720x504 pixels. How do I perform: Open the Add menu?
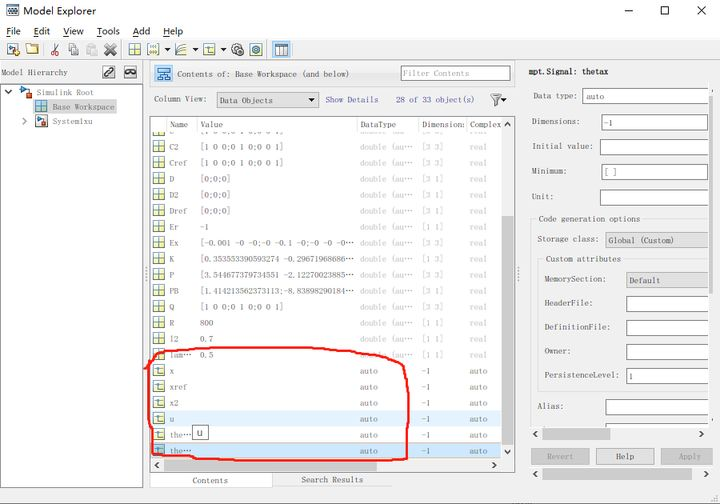point(141,31)
